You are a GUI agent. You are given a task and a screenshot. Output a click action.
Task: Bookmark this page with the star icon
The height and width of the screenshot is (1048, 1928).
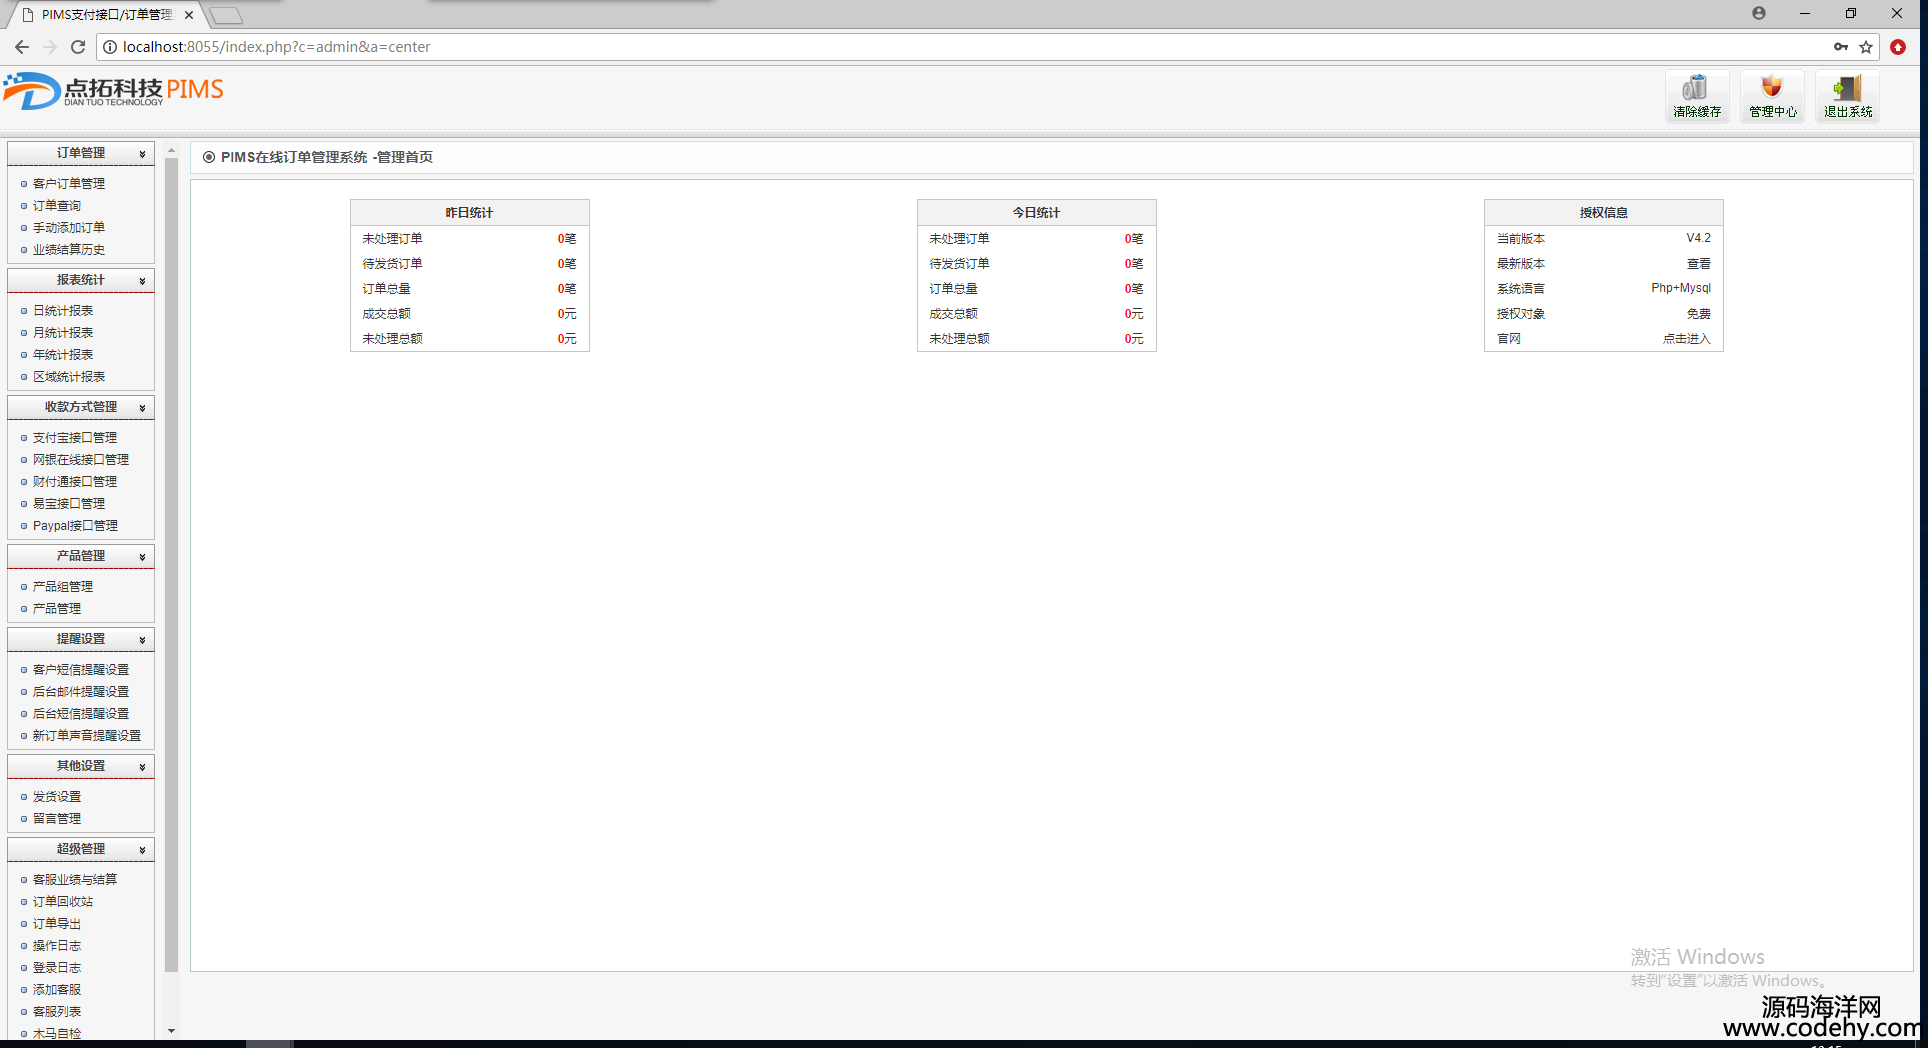1866,47
